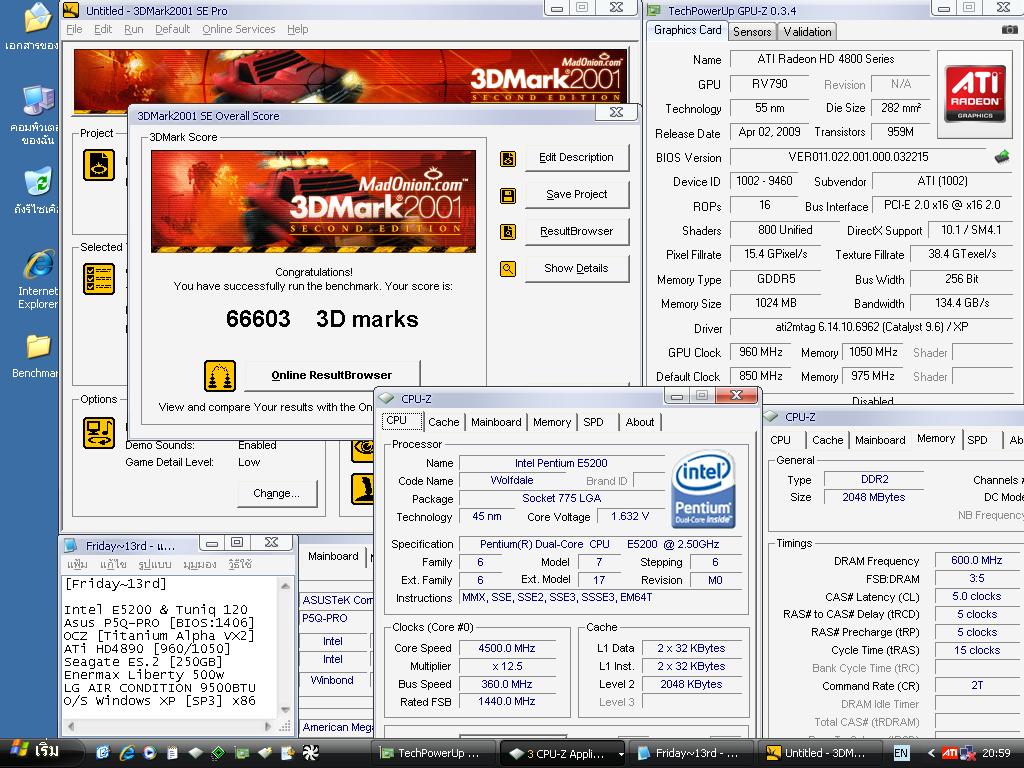Image resolution: width=1024 pixels, height=768 pixels.
Task: Click the Online ResultBrowser button
Action: point(332,375)
